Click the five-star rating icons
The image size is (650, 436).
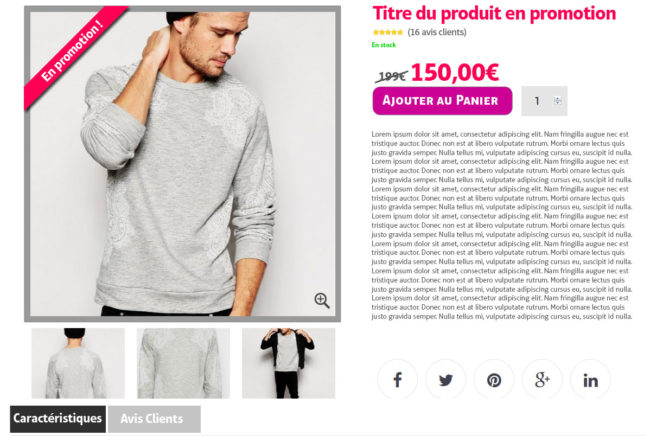coord(388,32)
